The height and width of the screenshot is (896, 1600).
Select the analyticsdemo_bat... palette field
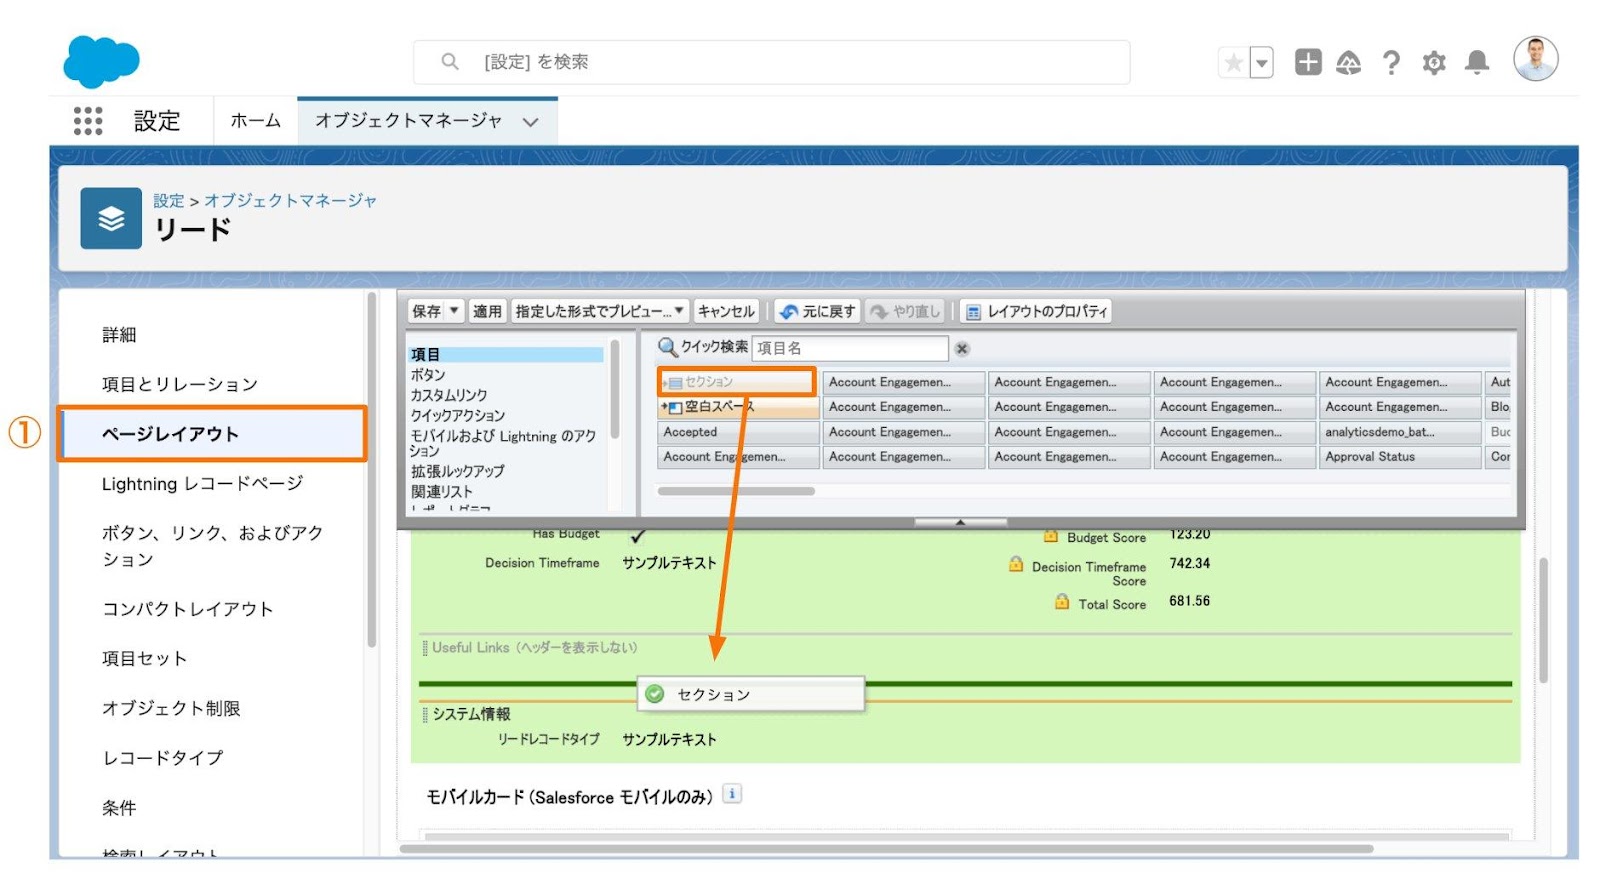click(1400, 432)
